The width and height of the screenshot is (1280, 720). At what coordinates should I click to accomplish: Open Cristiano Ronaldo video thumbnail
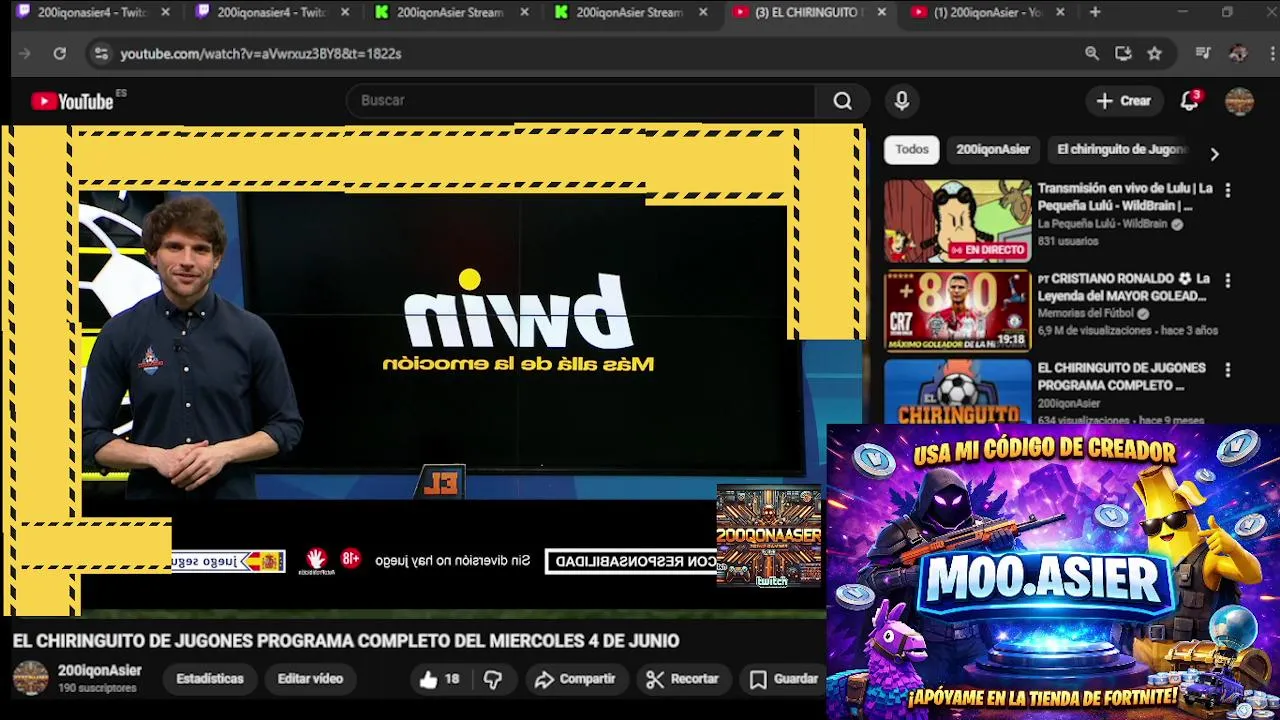coord(957,310)
